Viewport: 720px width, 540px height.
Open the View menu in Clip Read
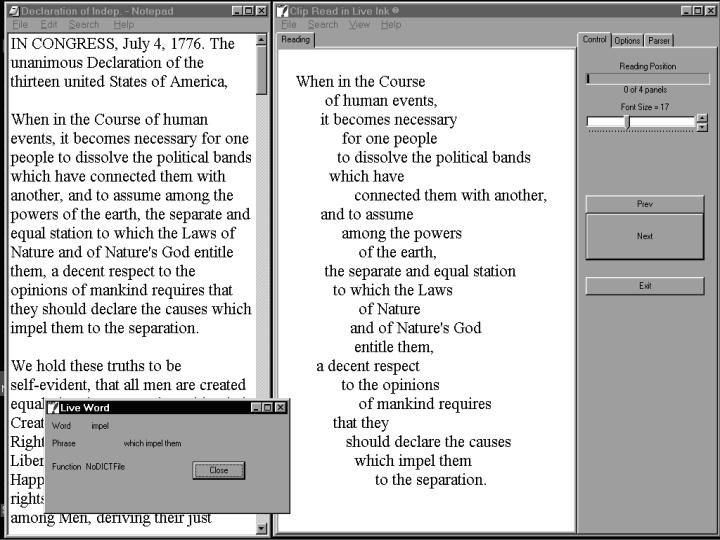point(359,24)
